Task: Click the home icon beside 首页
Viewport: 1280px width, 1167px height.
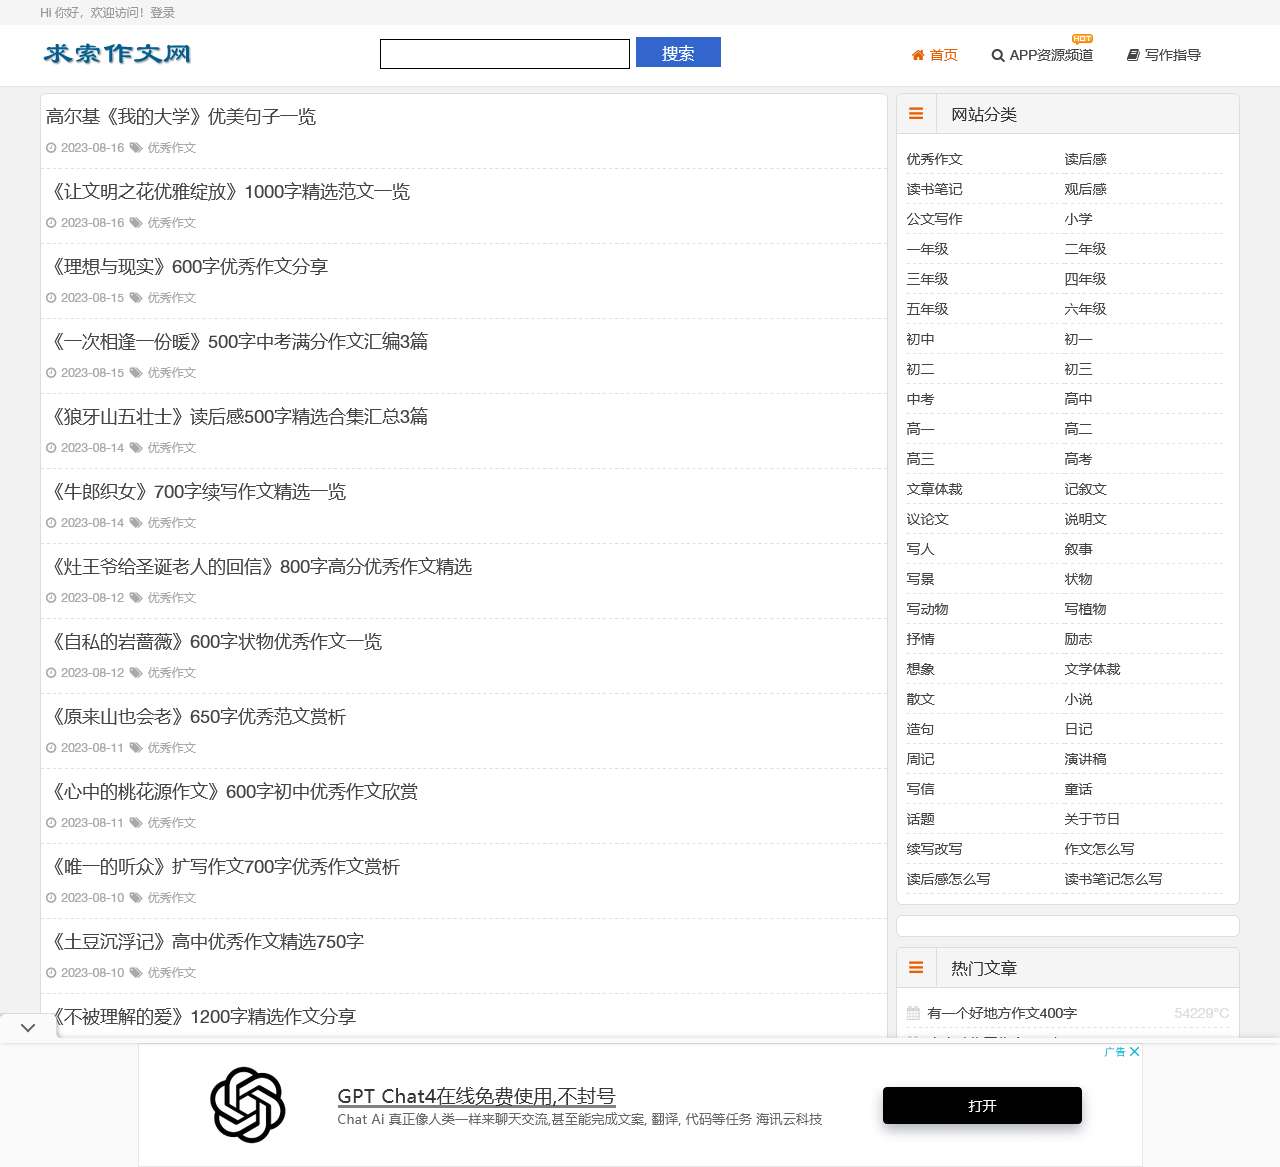Action: [917, 55]
